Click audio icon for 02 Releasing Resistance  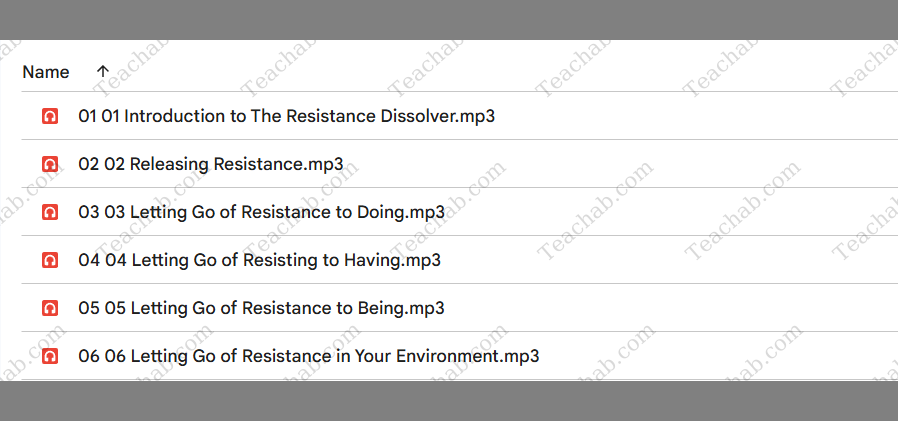pyautogui.click(x=50, y=164)
